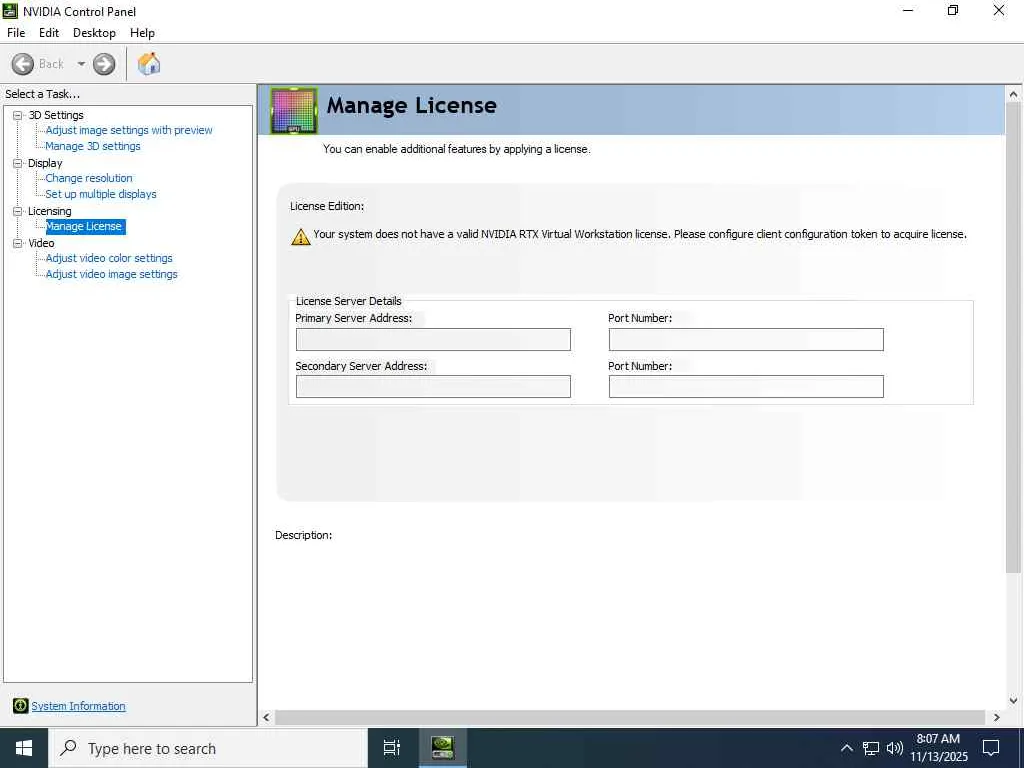Minimize the NVIDIA Control Panel window

point(908,11)
